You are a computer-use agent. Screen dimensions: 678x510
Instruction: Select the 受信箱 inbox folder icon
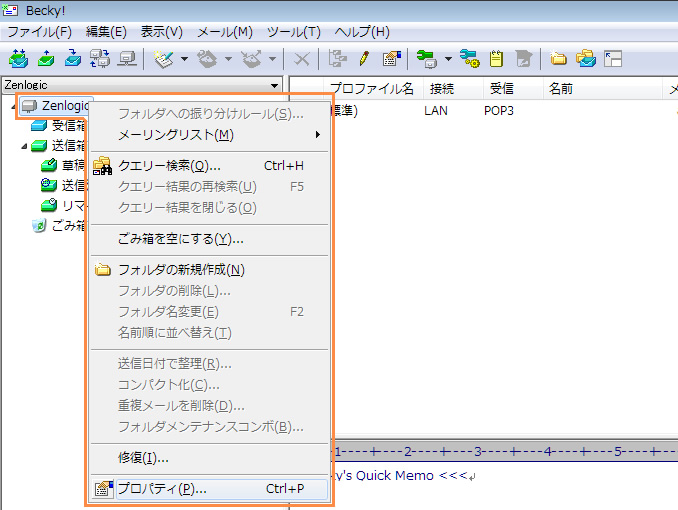[38, 126]
